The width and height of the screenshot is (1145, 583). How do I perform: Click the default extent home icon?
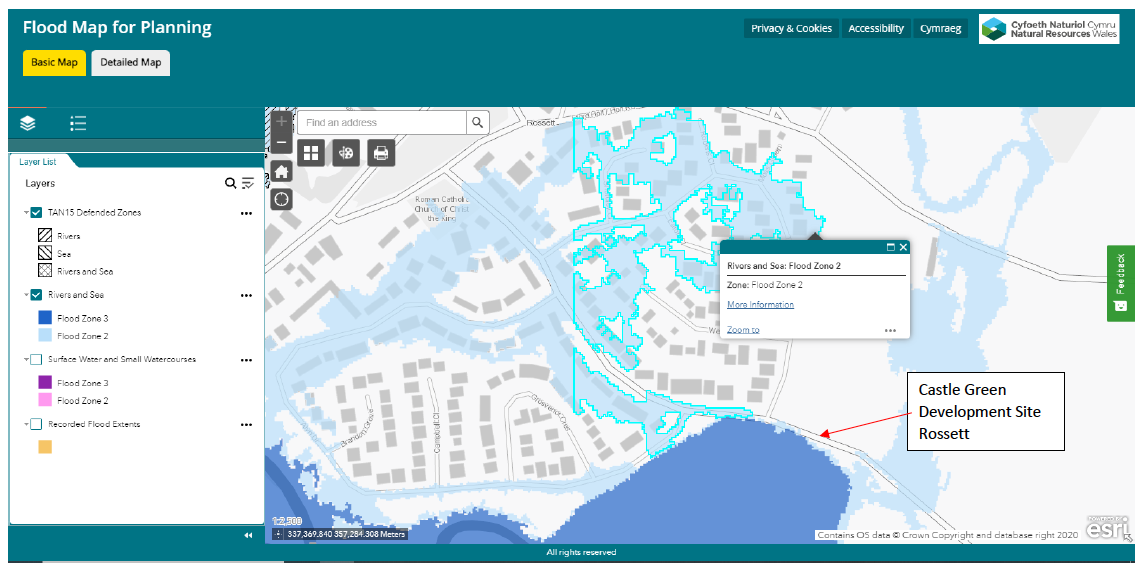(281, 170)
